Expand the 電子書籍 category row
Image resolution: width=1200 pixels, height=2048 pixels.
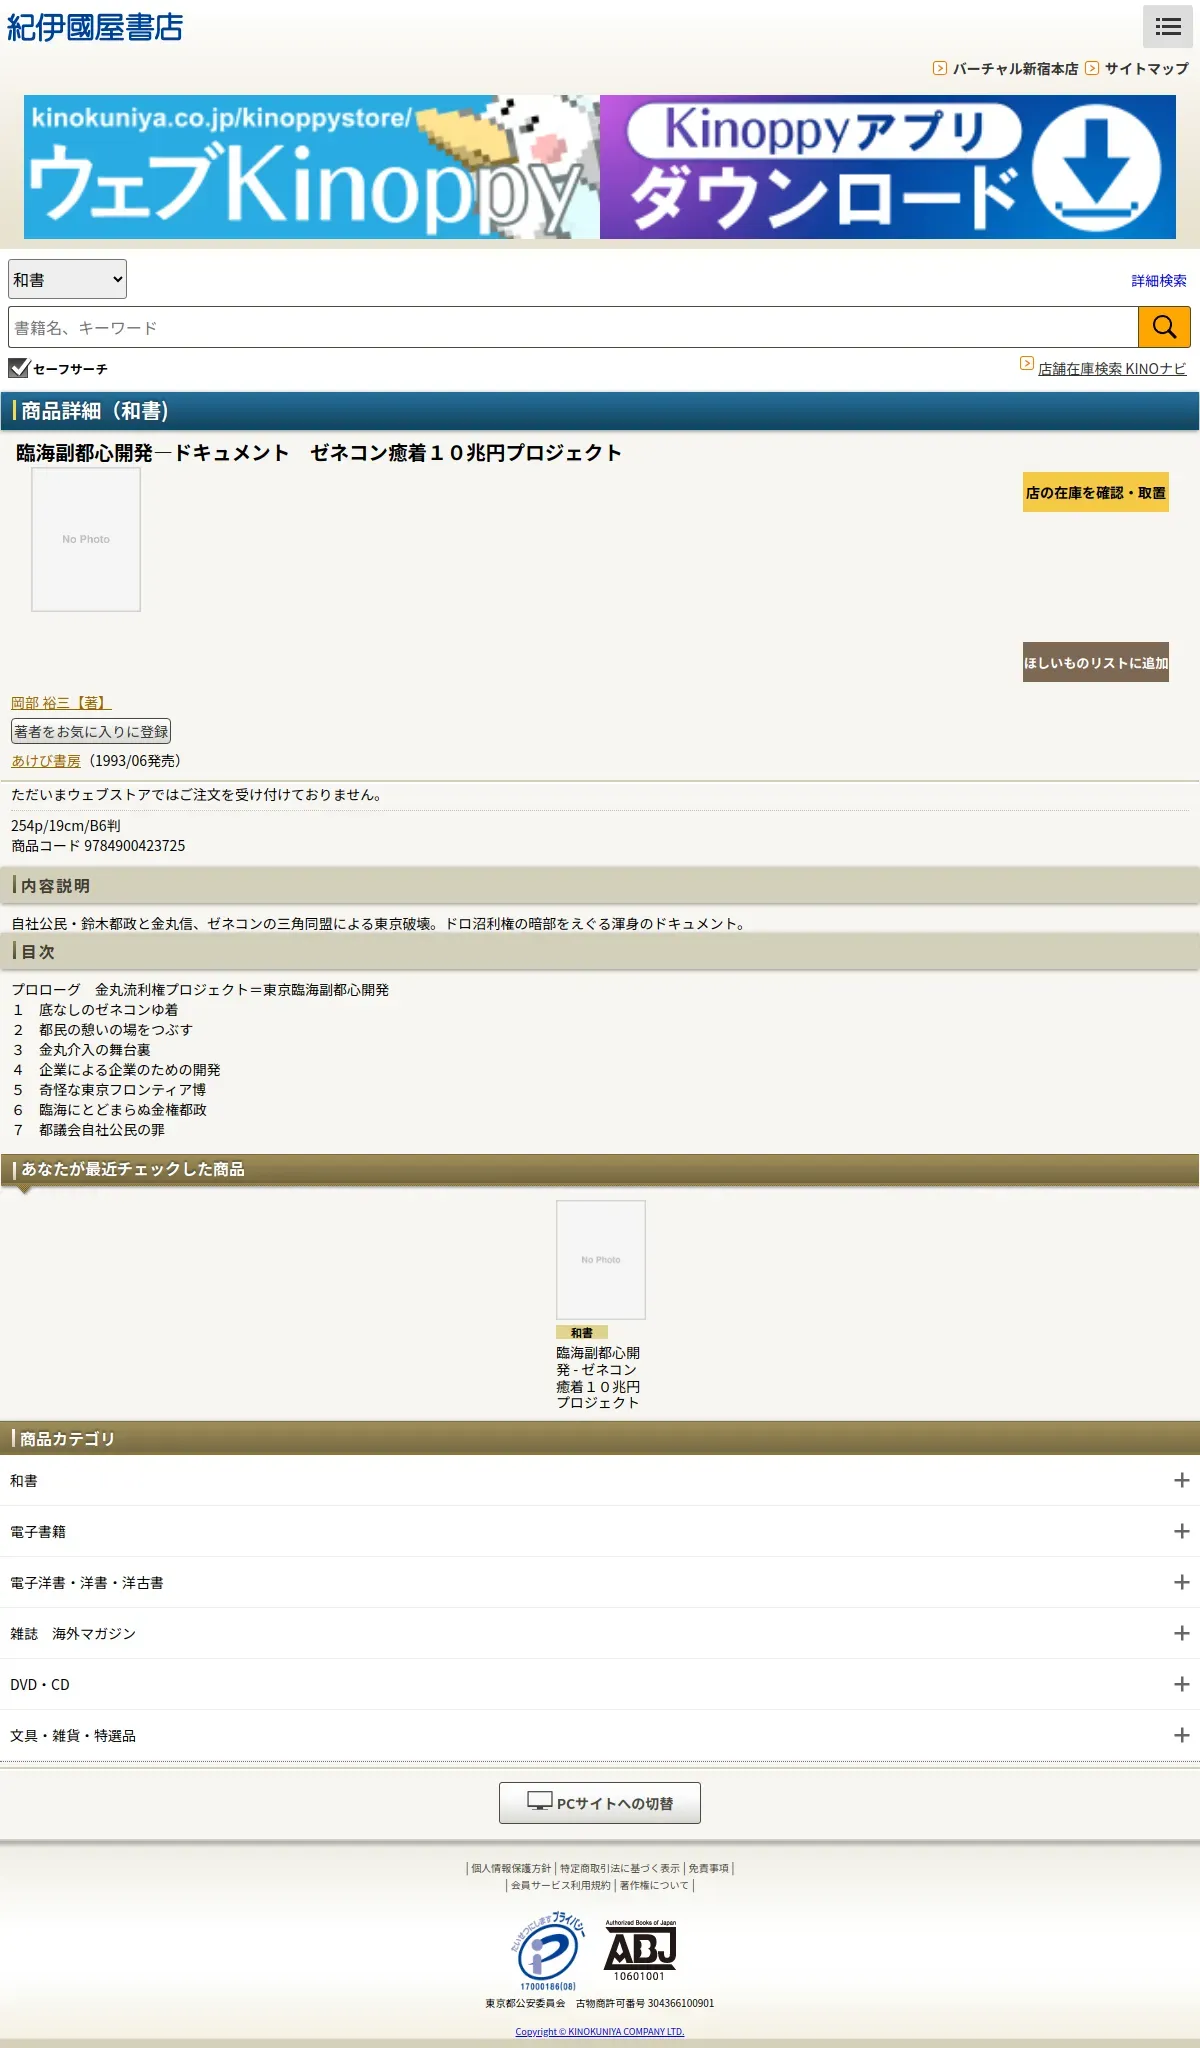pos(600,1531)
